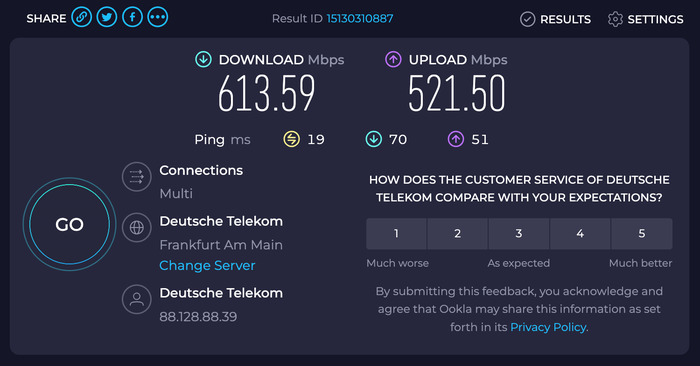Click the download arrow icon
Screen dimensions: 700x366
204,59
